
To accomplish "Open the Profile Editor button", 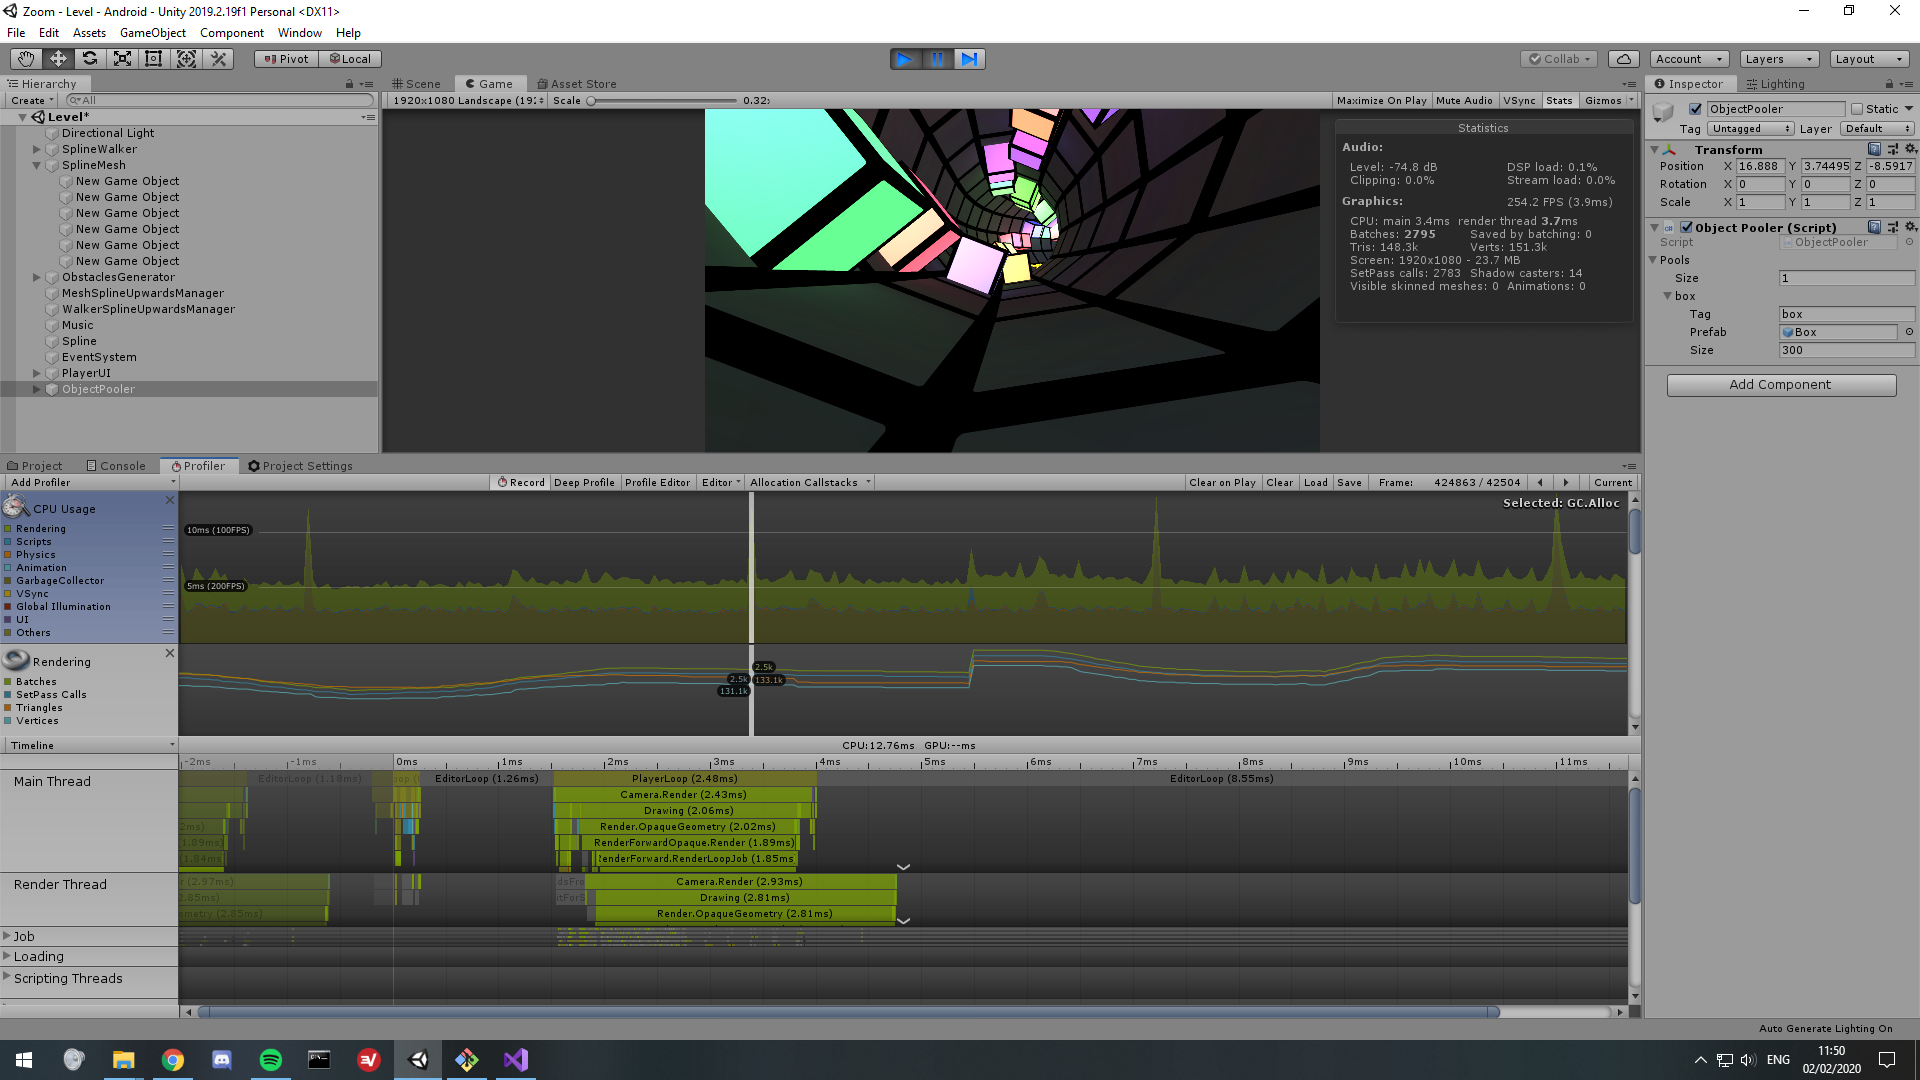I will [x=657, y=482].
